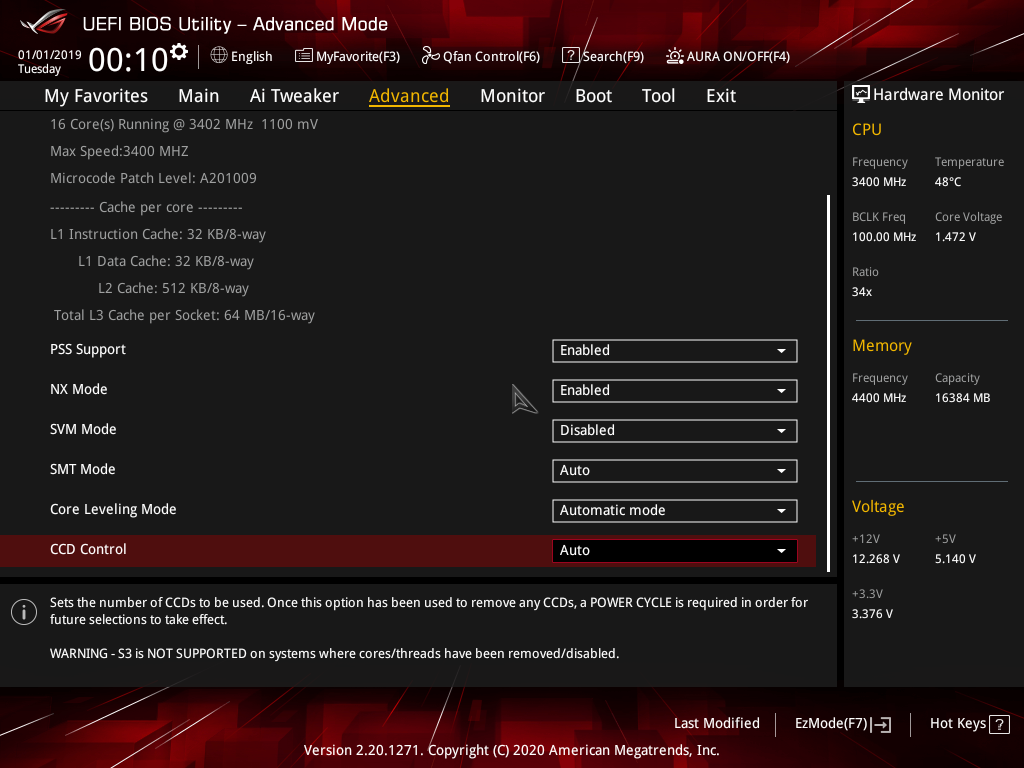
Task: Click the Version 2.20.1271 copyright text
Action: click(x=511, y=750)
